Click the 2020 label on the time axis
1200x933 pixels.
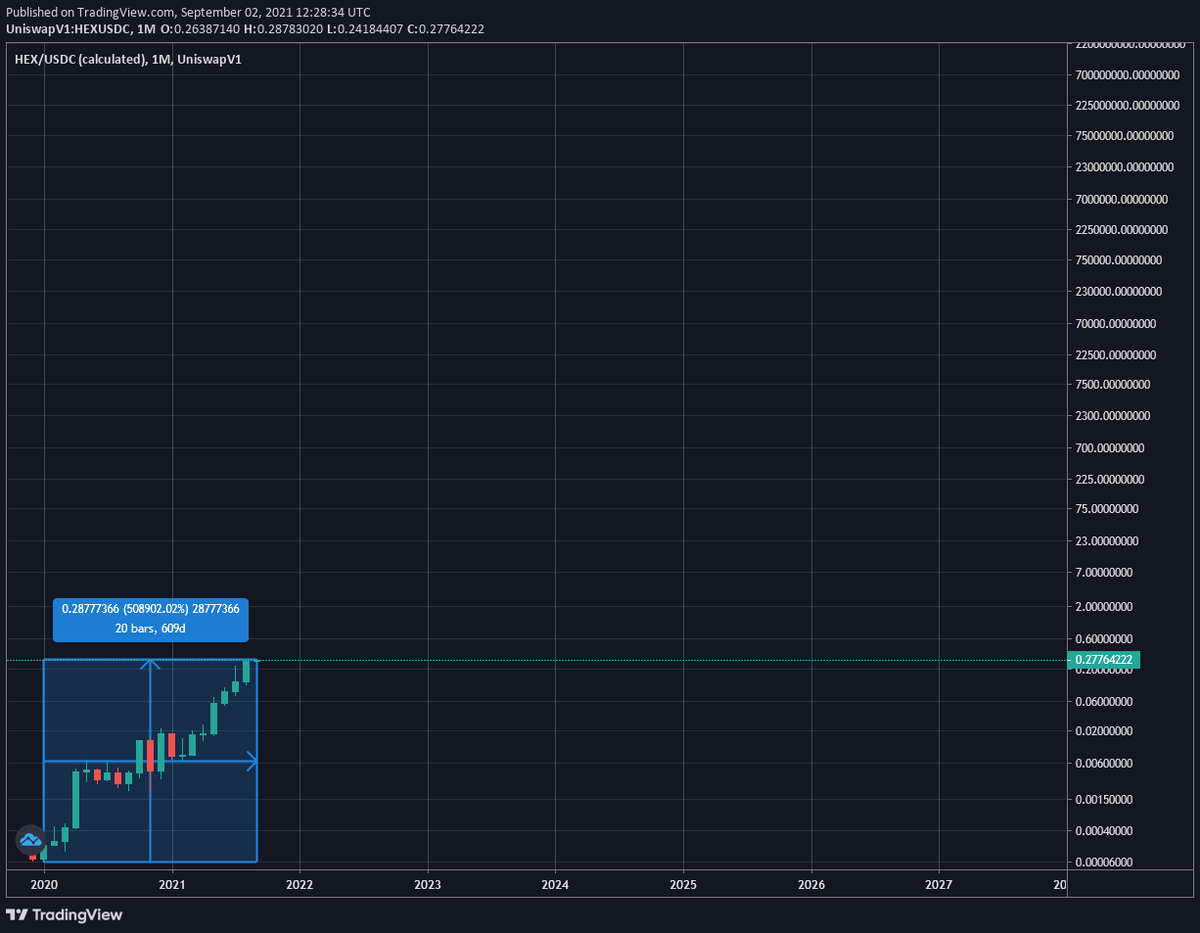[44, 885]
